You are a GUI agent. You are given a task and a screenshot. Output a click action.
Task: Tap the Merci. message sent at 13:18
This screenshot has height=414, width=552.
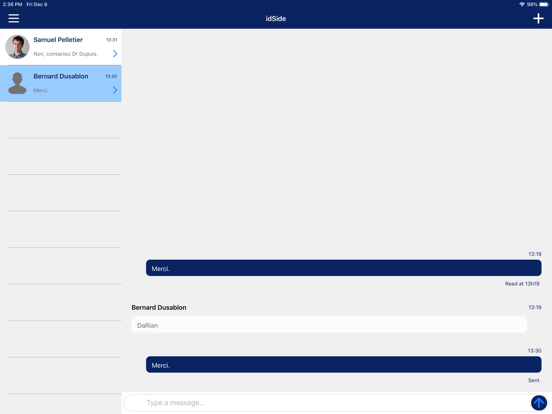[x=344, y=268]
